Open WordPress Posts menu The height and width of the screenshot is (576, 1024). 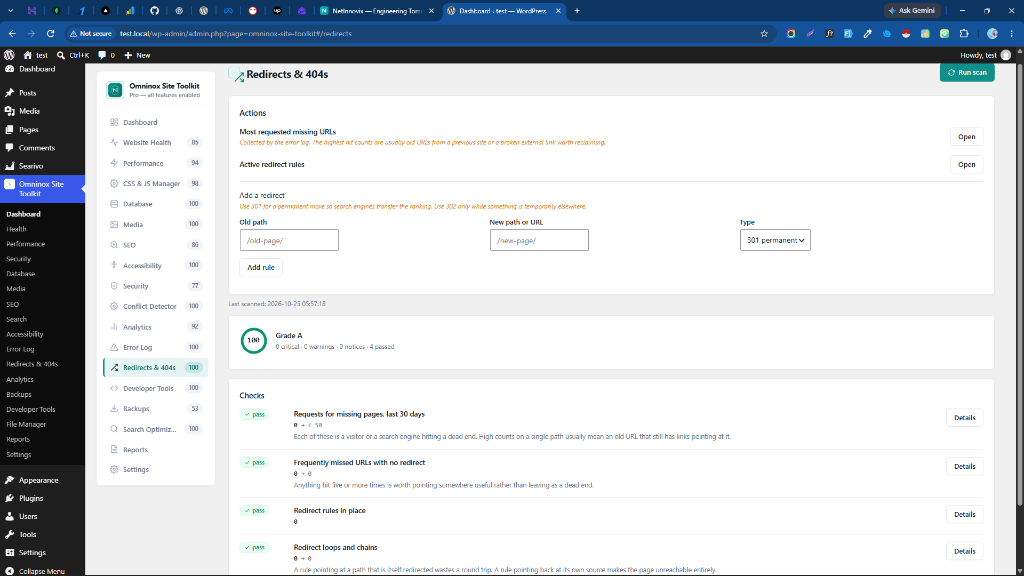(x=42, y=93)
